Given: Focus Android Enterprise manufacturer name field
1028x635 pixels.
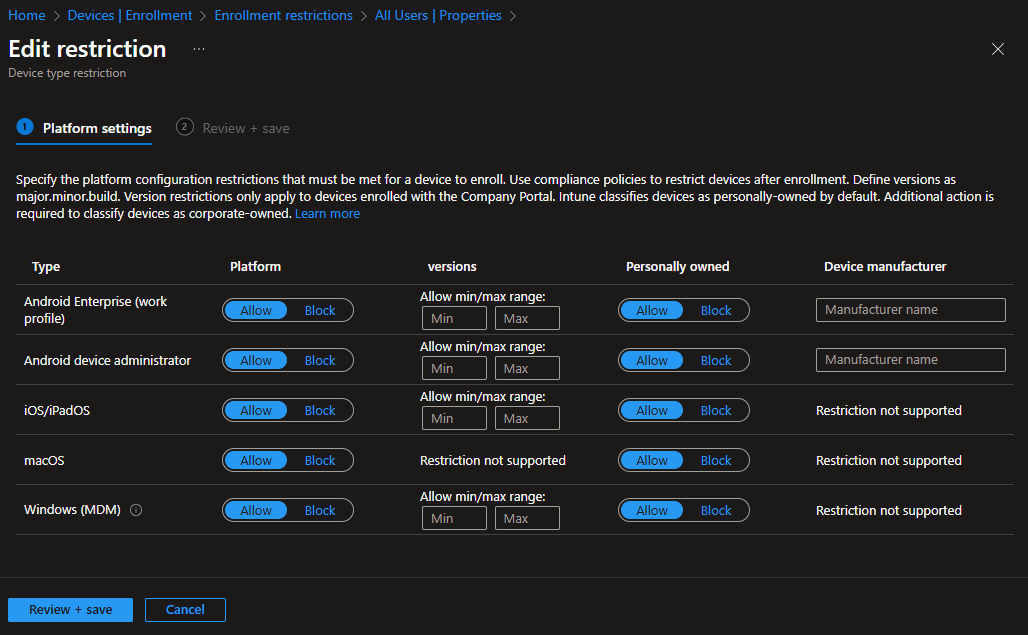Looking at the screenshot, I should [x=910, y=310].
